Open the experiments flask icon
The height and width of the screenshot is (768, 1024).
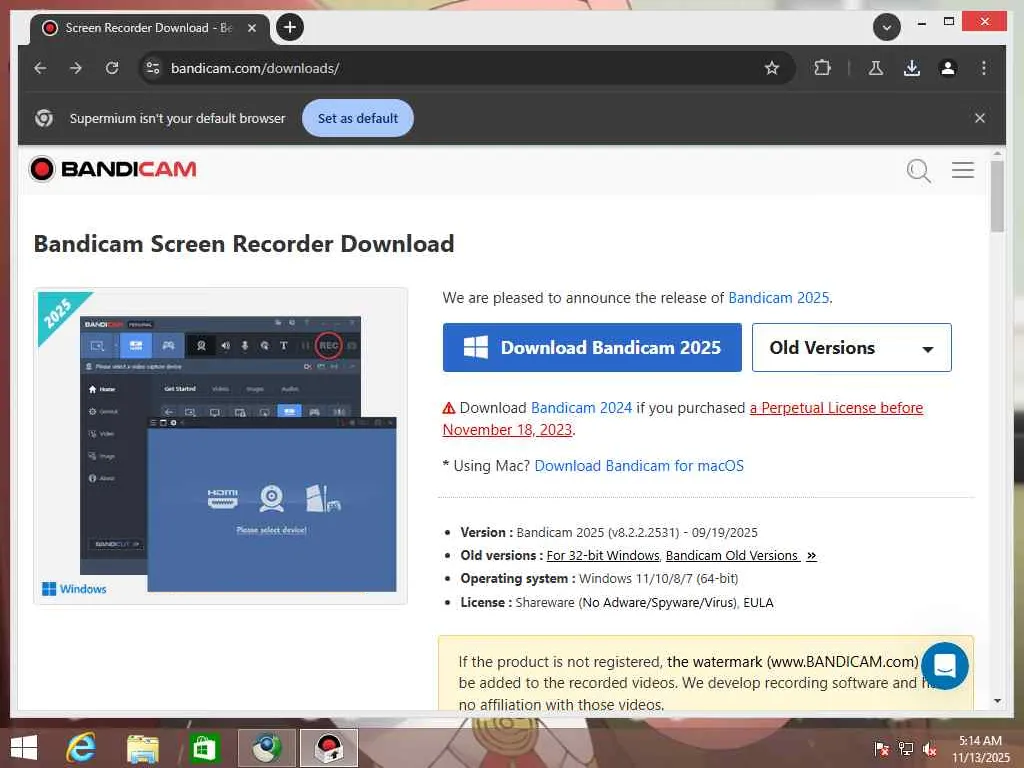click(876, 68)
